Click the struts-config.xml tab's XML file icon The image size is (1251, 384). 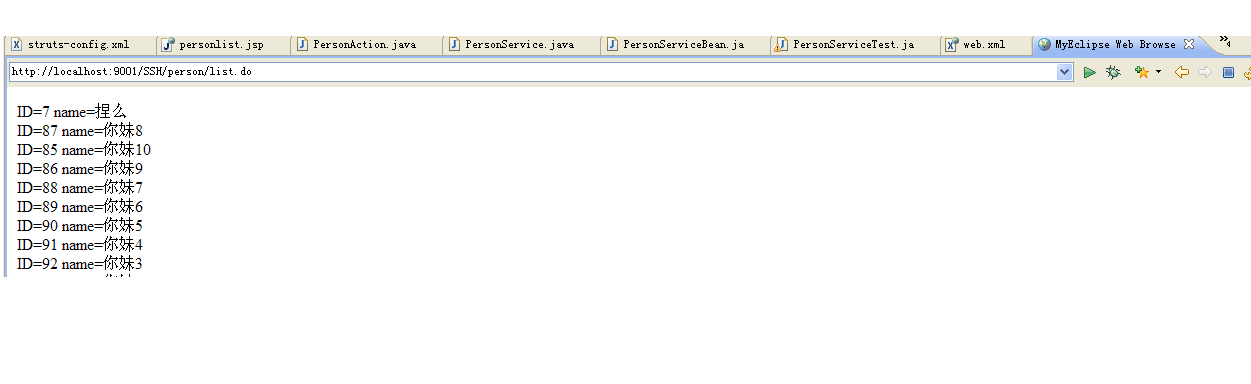click(x=16, y=45)
